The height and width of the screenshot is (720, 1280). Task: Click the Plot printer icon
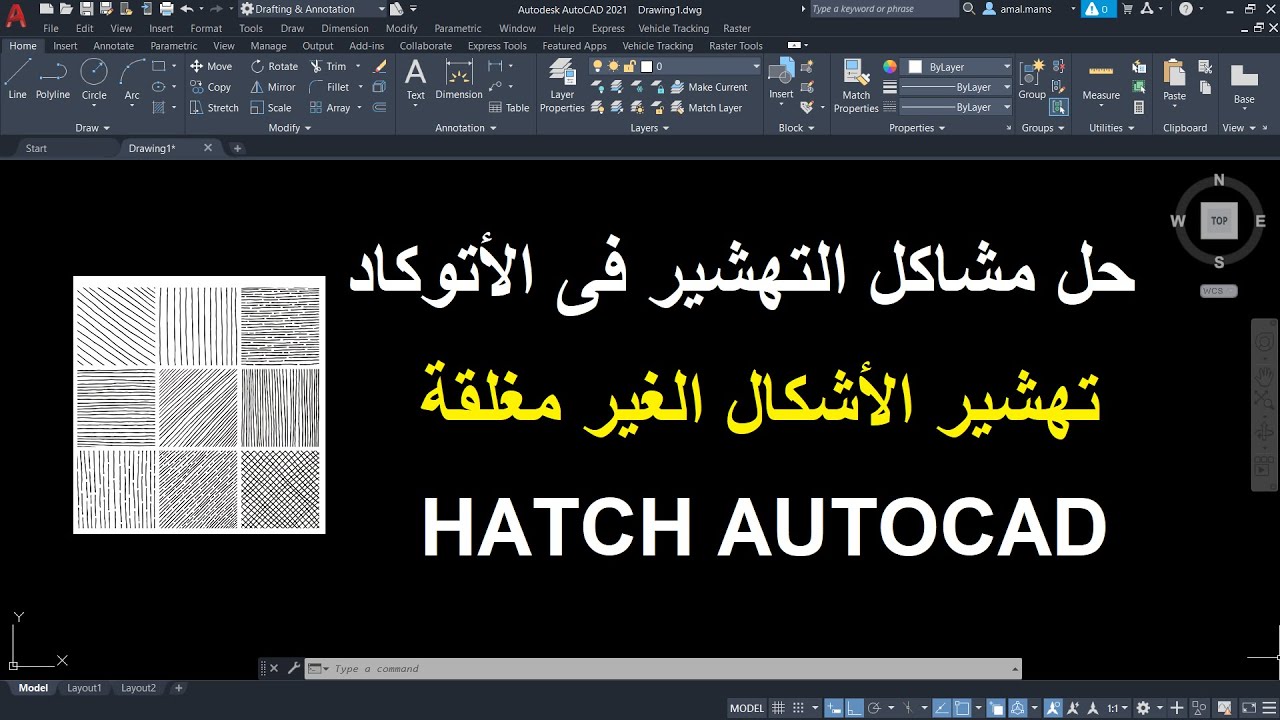pyautogui.click(x=165, y=9)
